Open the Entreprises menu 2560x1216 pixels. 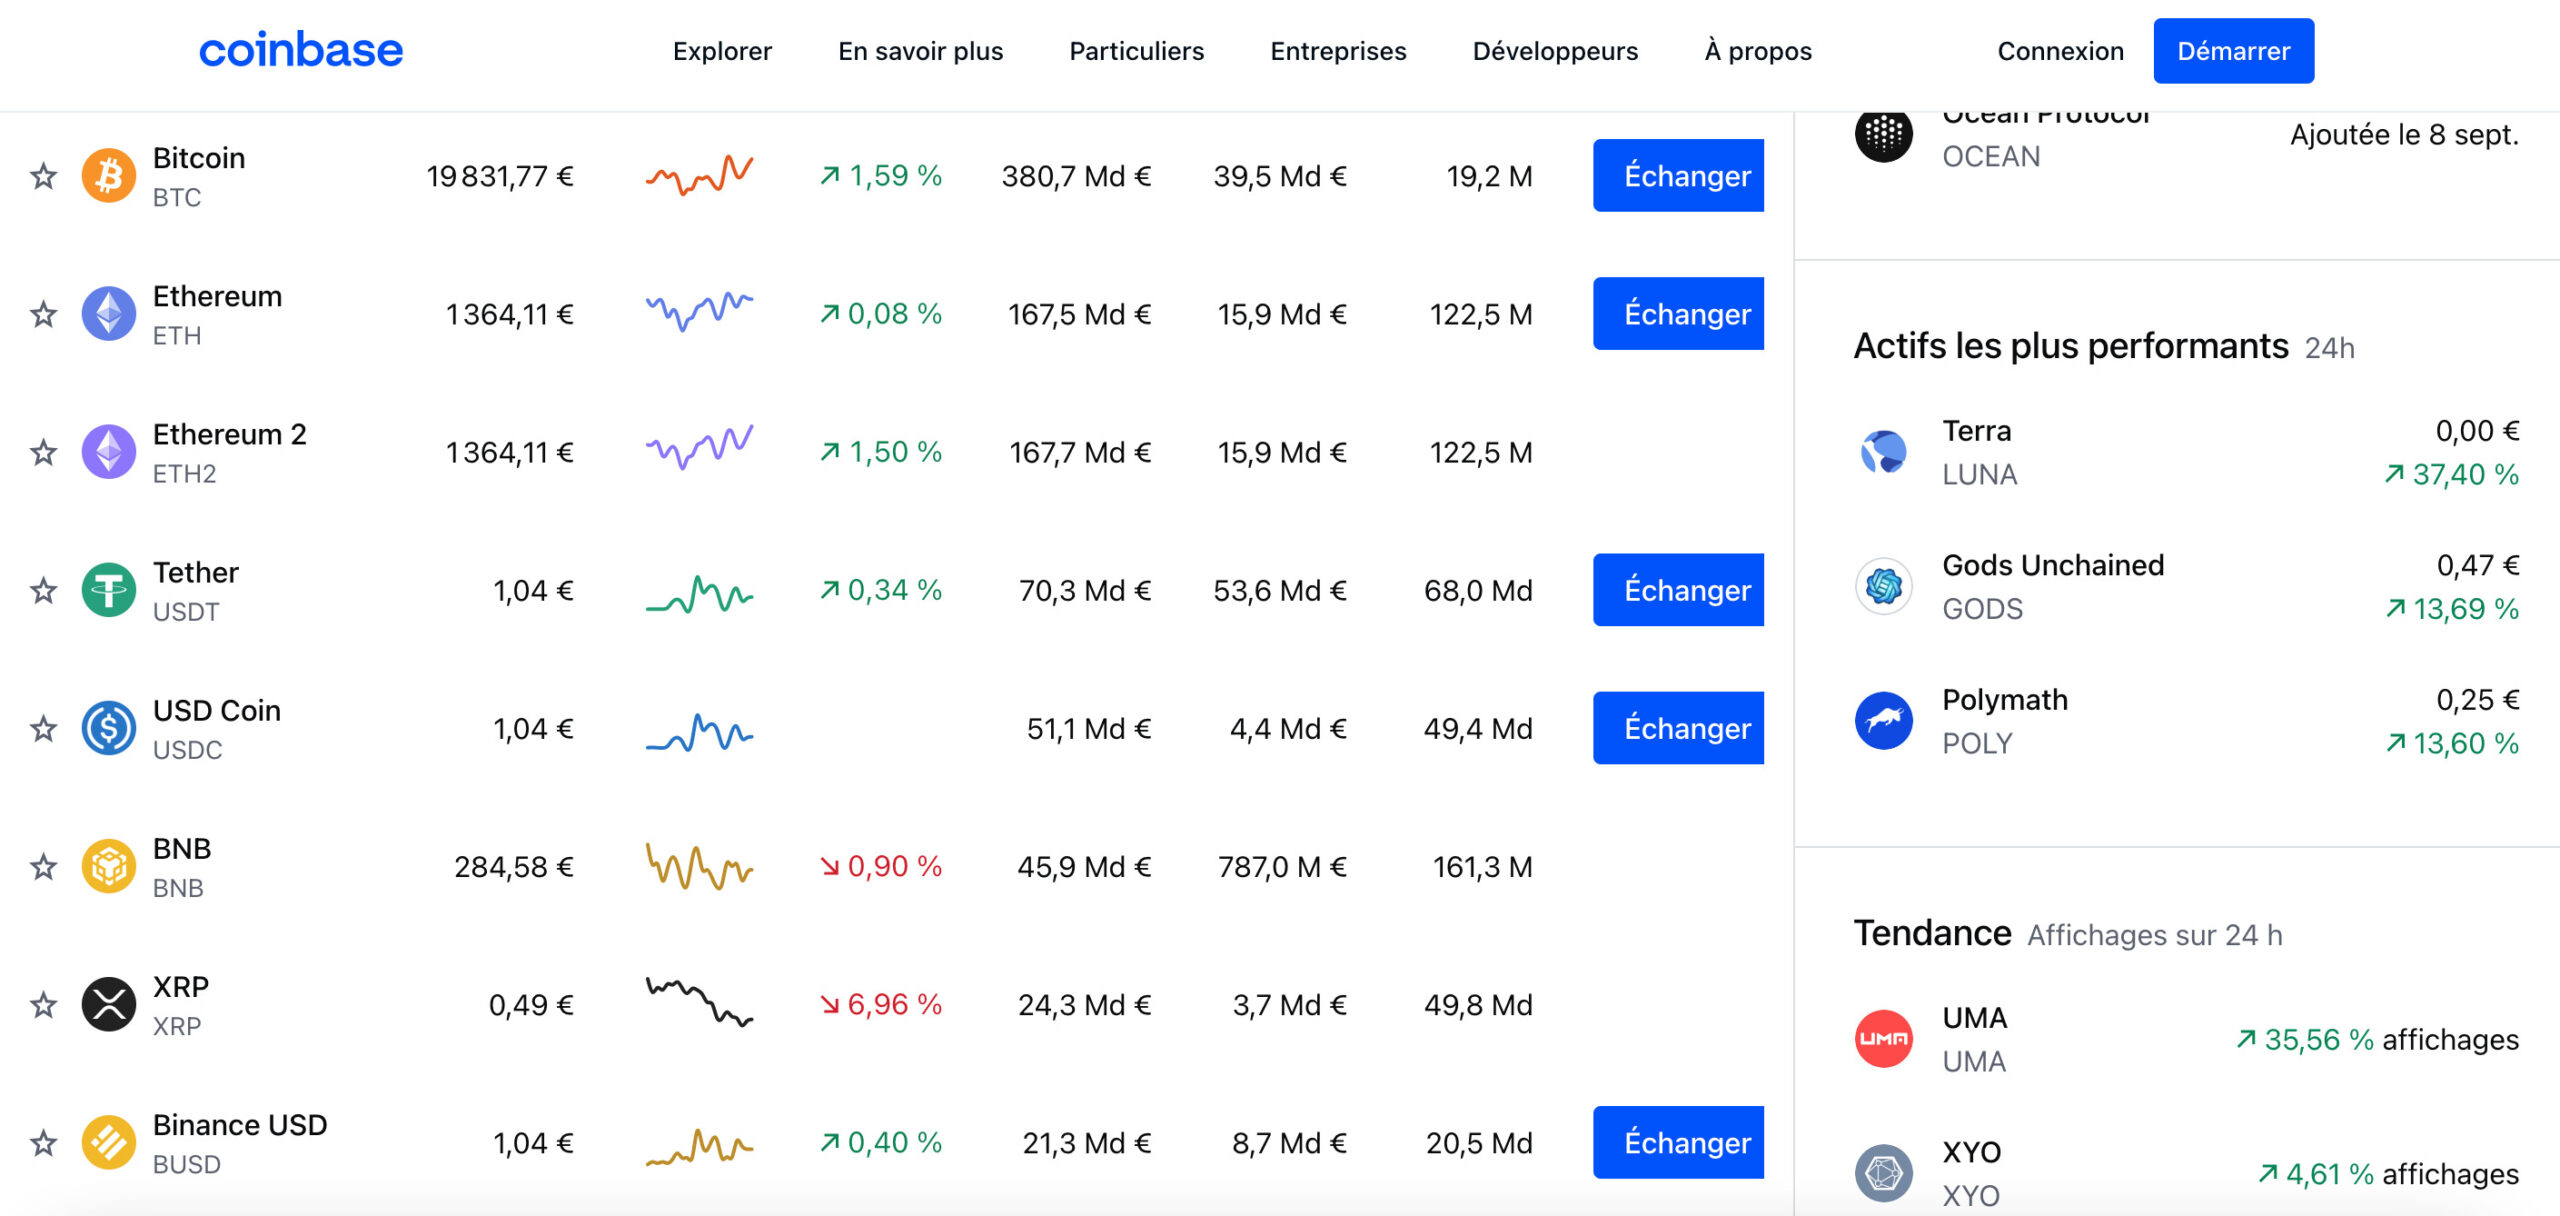coord(1338,51)
